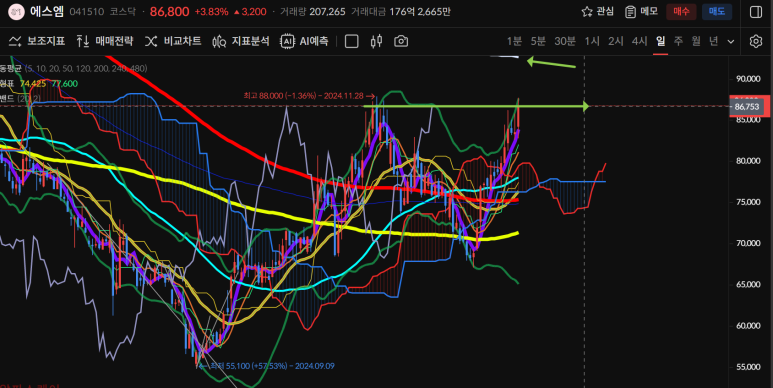This screenshot has width=773, height=388.
Task: Click the +3.83% change rate
Action: pyautogui.click(x=211, y=12)
